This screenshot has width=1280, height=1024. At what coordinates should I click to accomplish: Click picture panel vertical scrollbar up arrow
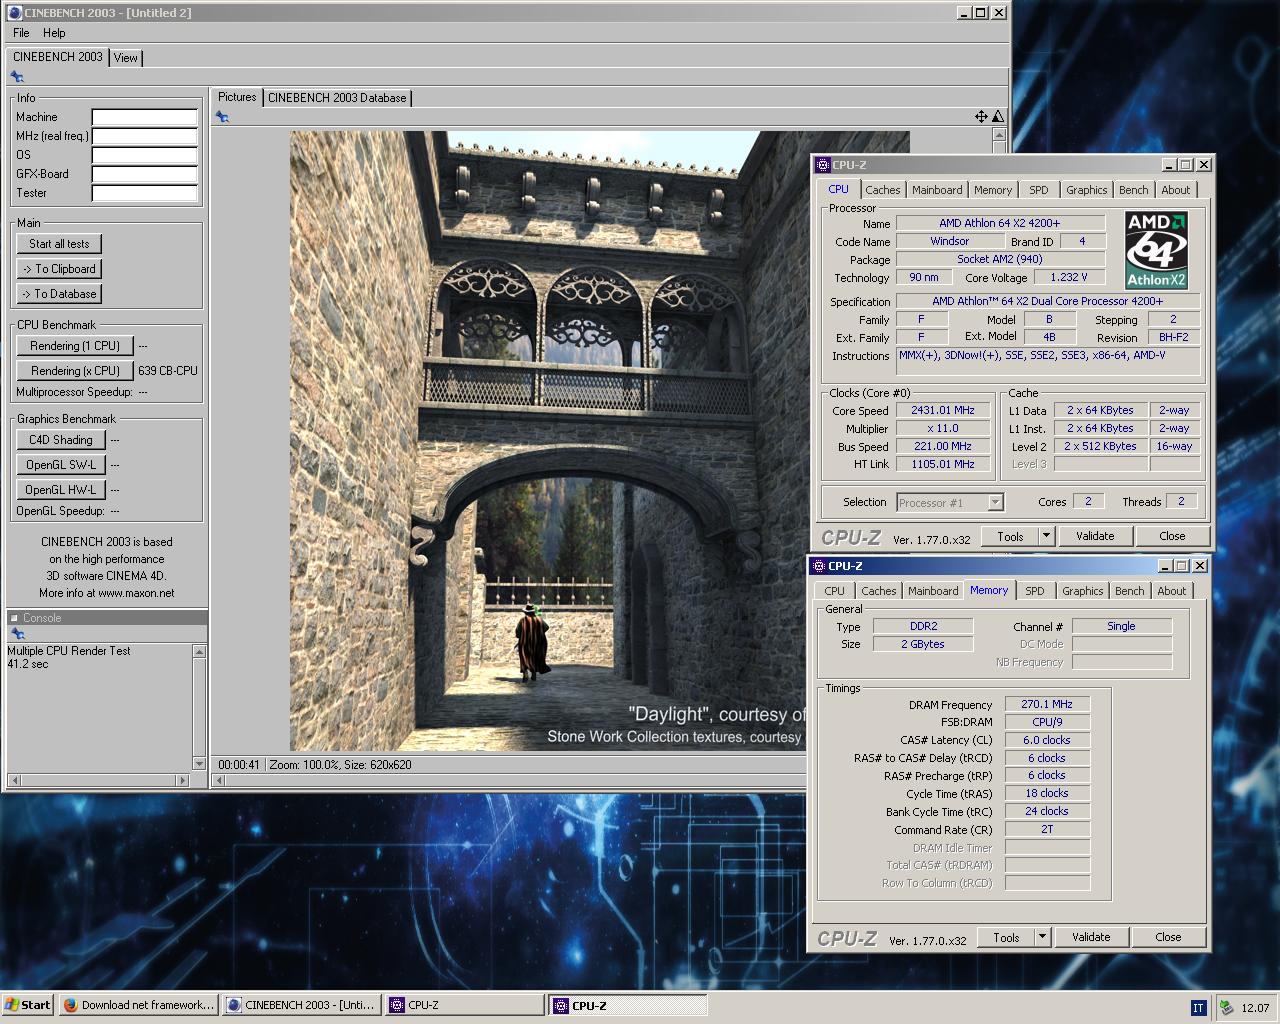998,134
